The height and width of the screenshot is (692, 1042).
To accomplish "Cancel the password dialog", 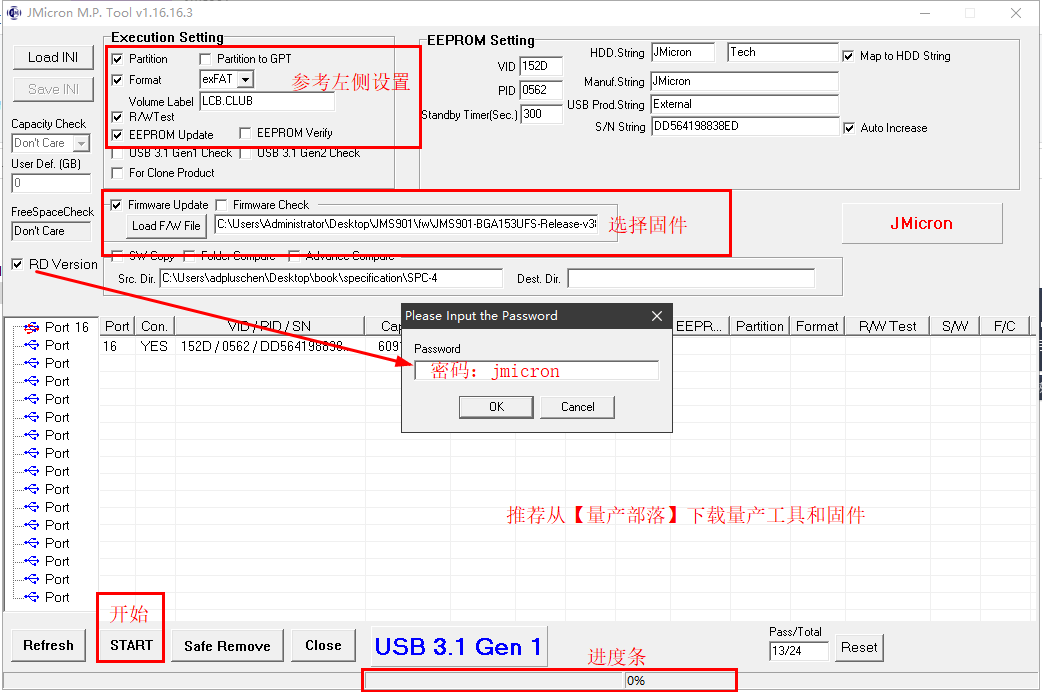I will point(577,407).
